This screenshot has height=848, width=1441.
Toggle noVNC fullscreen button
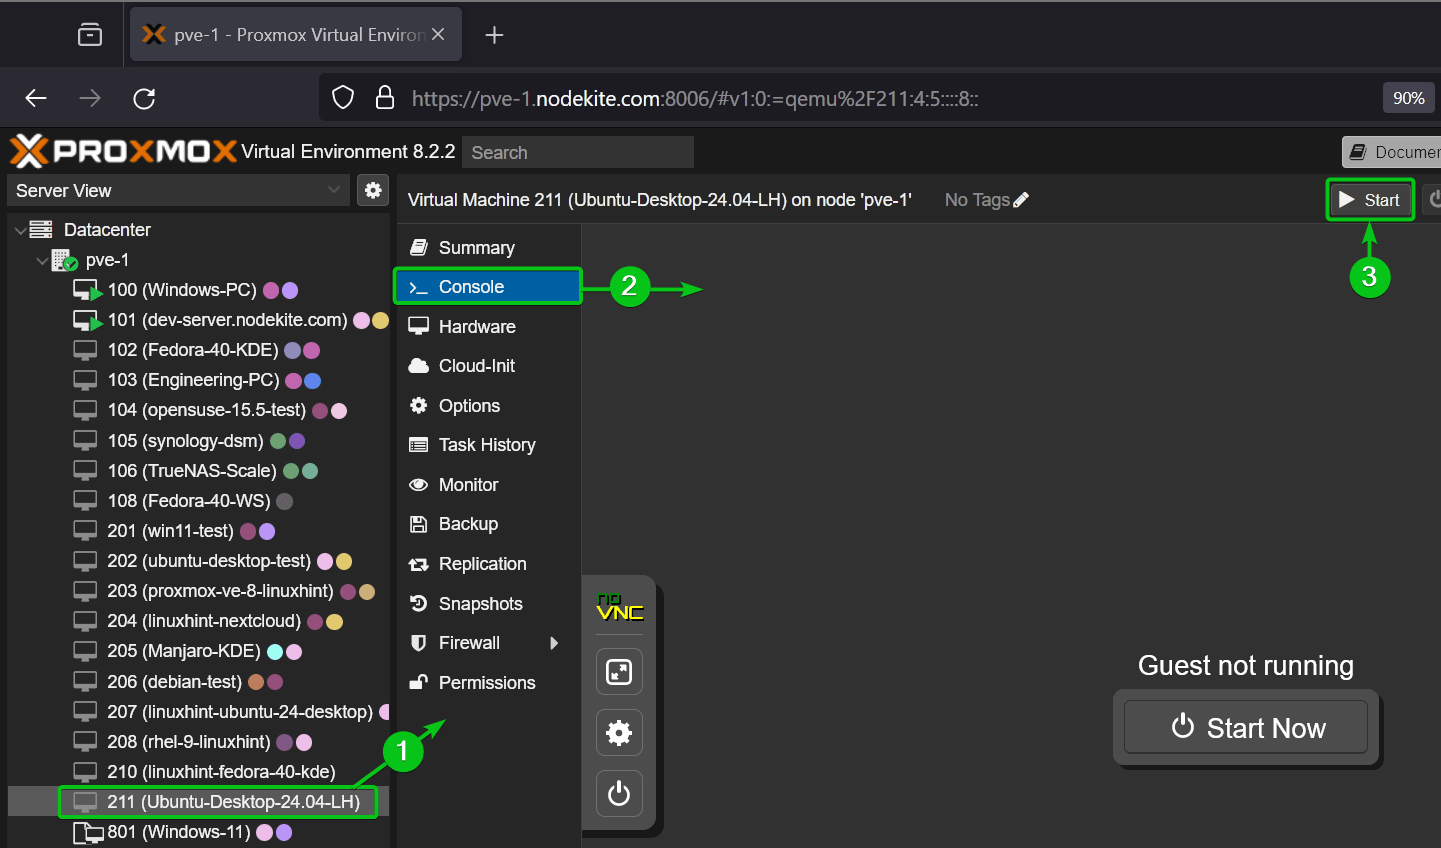[619, 672]
